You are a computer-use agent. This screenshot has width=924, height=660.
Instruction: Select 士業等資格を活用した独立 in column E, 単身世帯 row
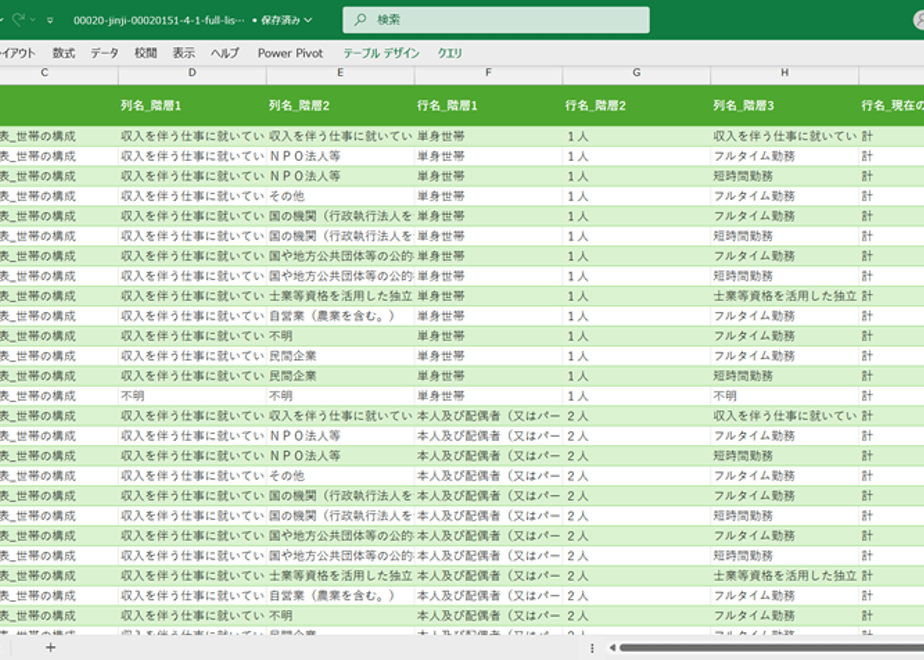(x=340, y=296)
